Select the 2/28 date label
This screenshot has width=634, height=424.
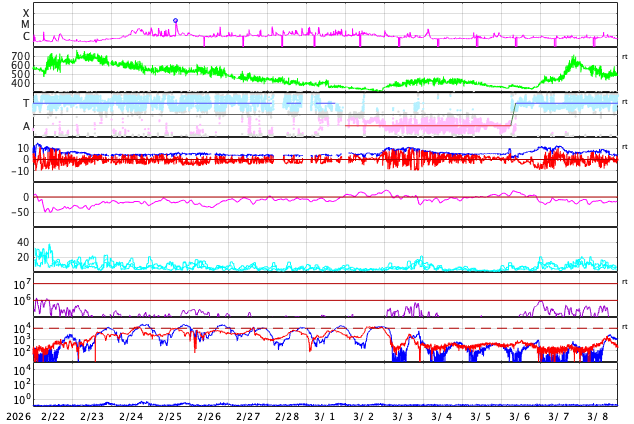pos(287,416)
